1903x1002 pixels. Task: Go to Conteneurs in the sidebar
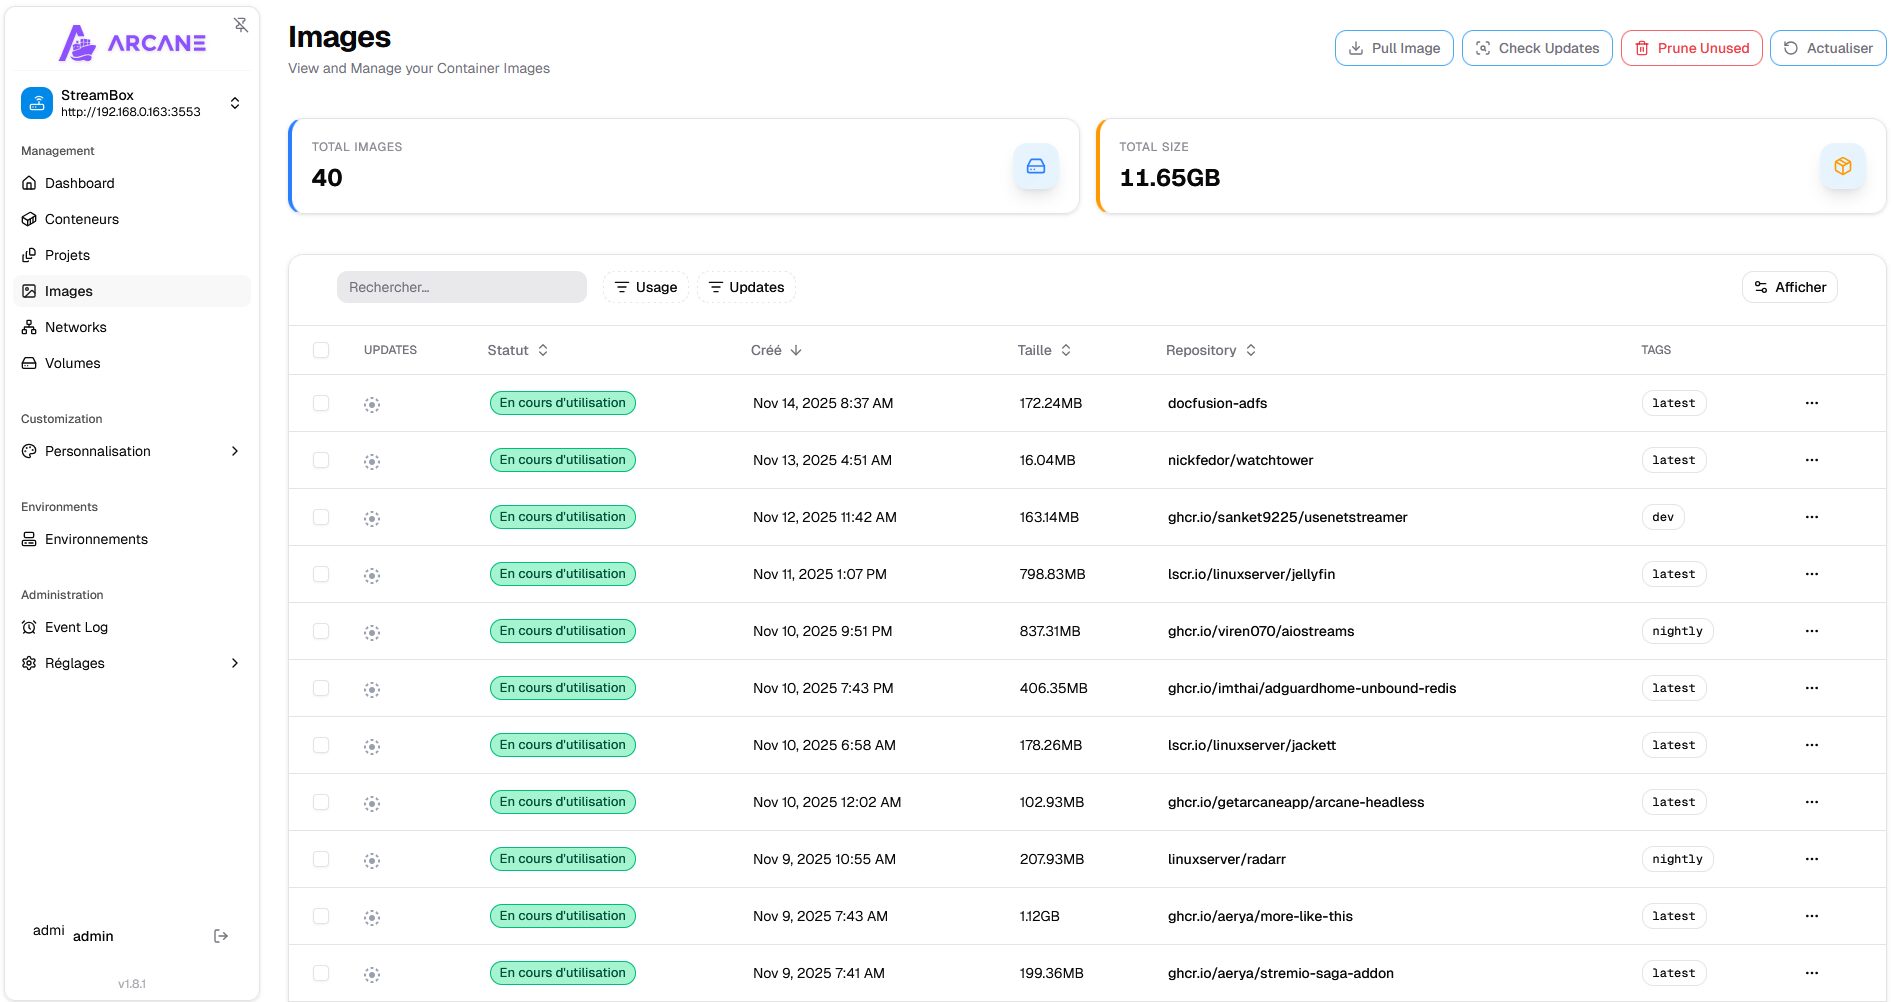pyautogui.click(x=82, y=219)
